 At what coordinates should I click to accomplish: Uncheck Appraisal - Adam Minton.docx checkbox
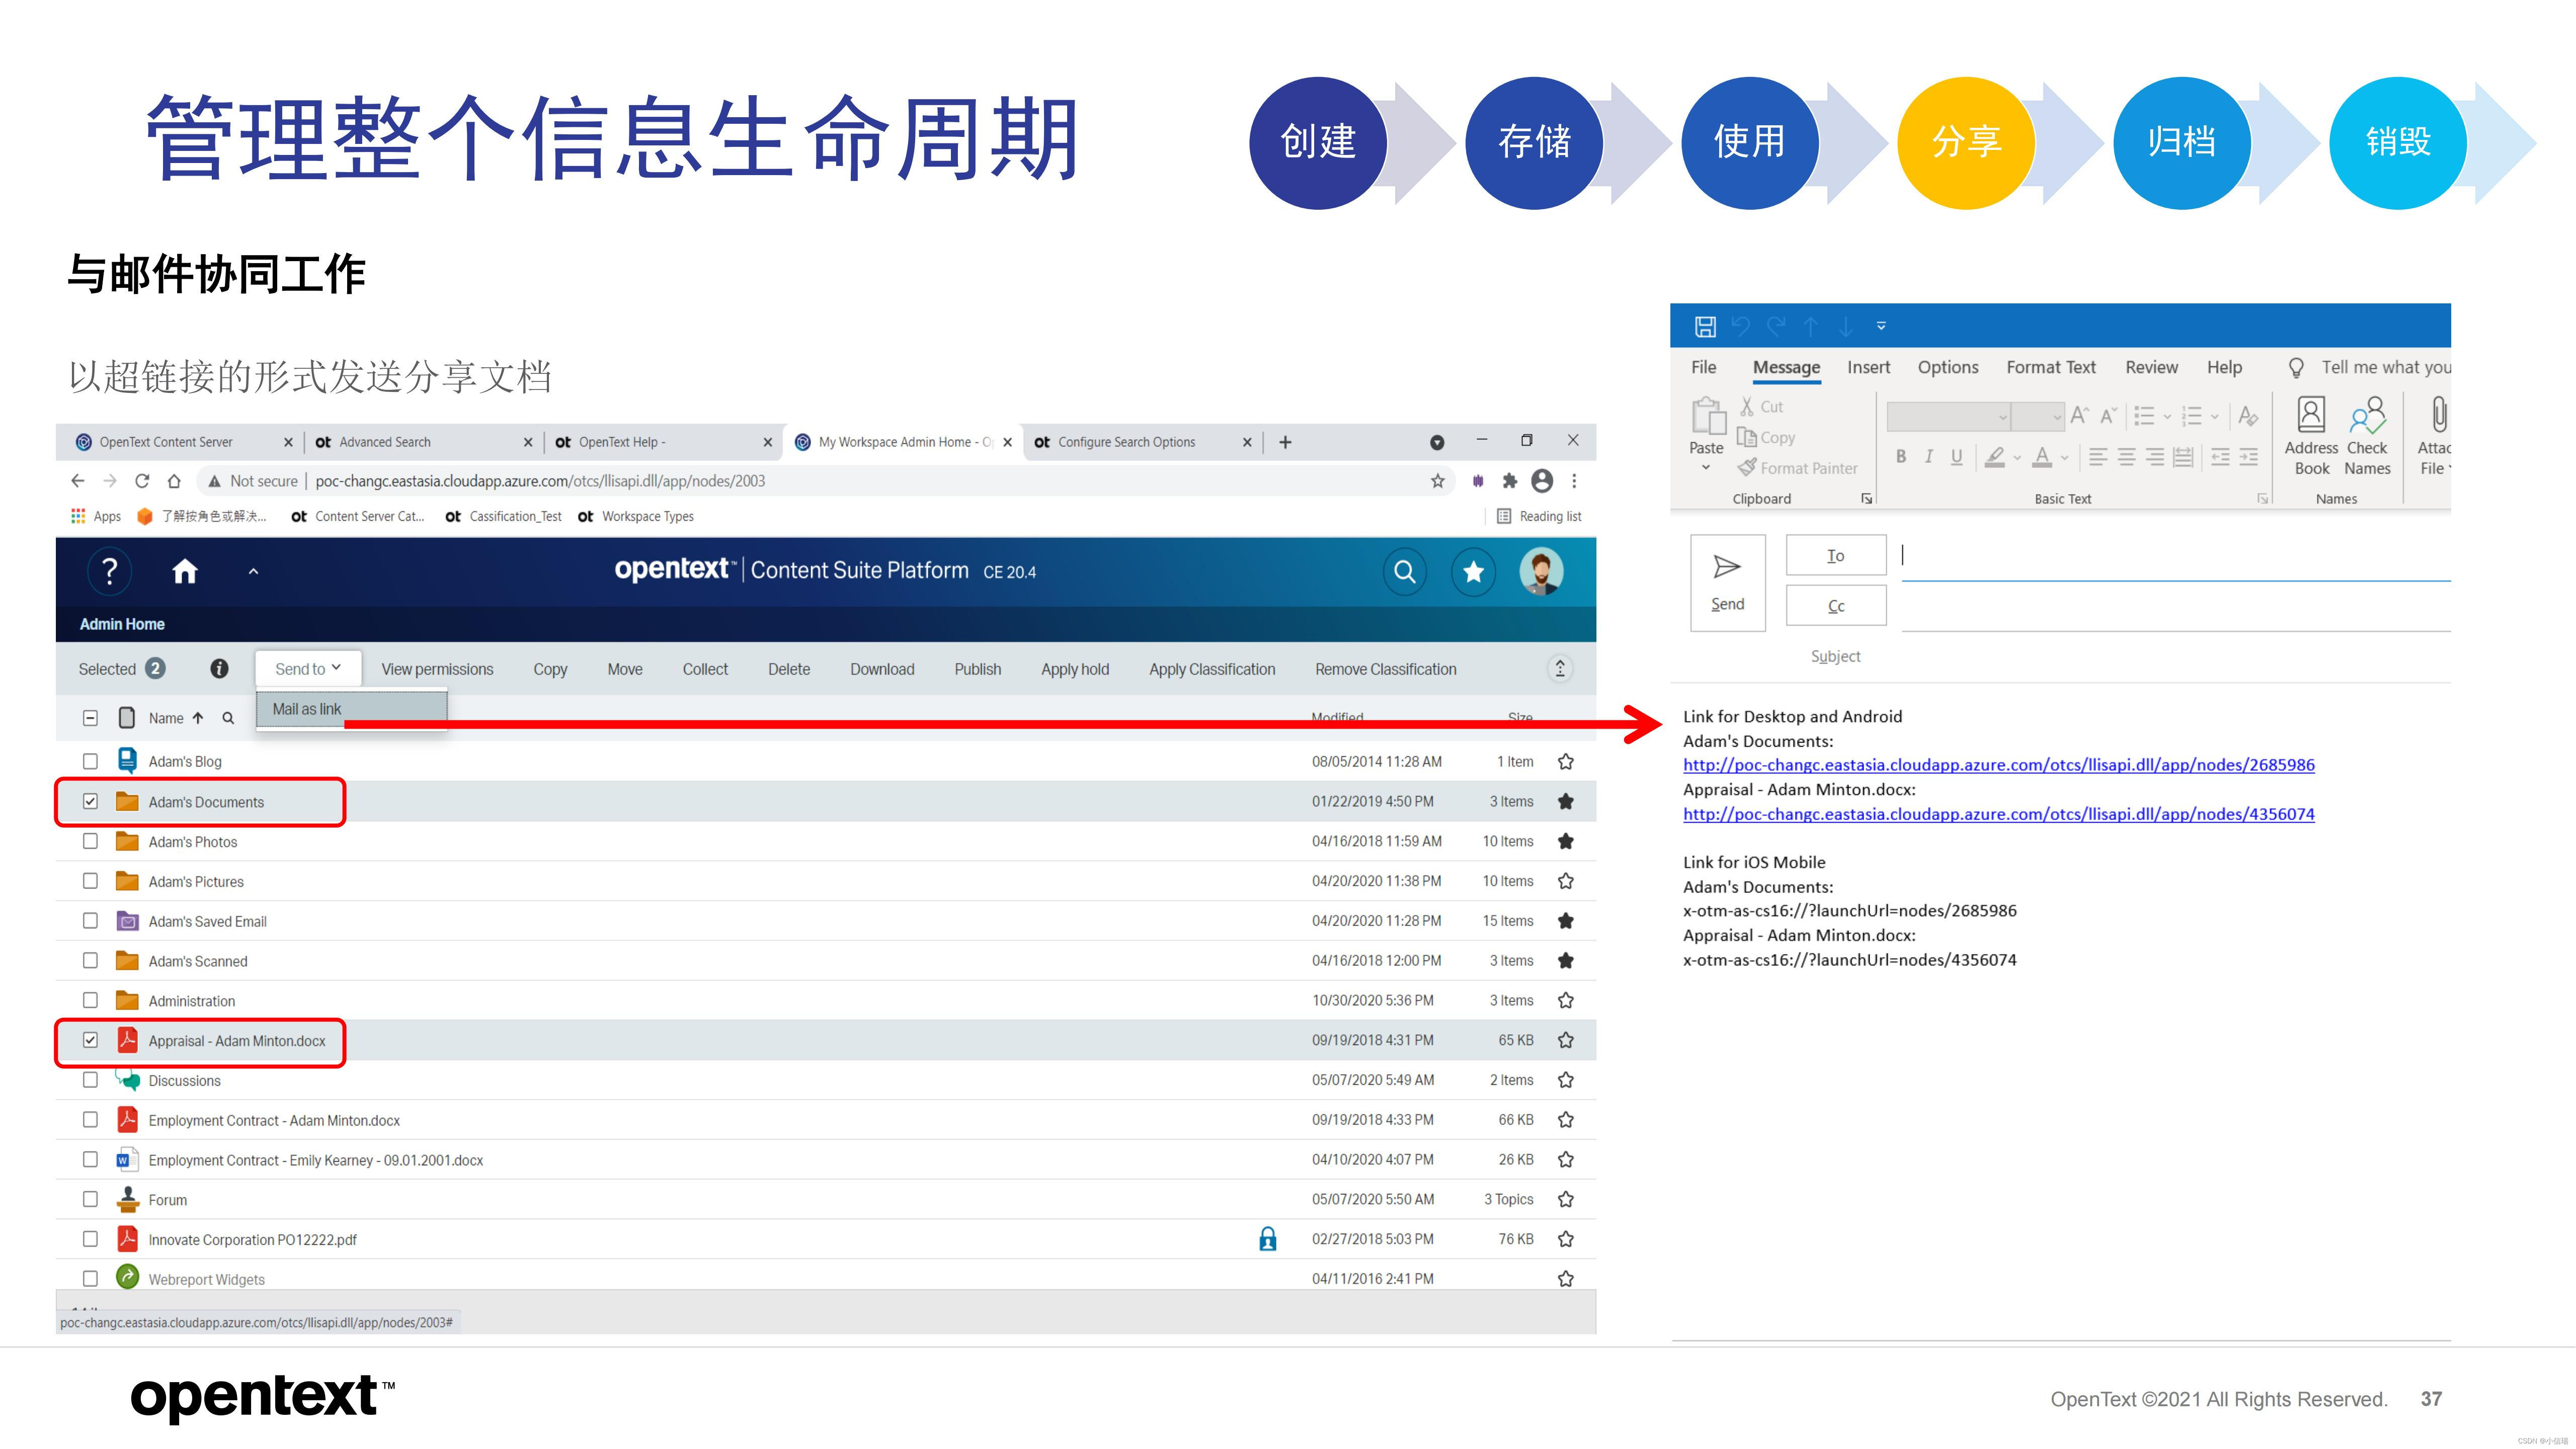coord(90,1040)
